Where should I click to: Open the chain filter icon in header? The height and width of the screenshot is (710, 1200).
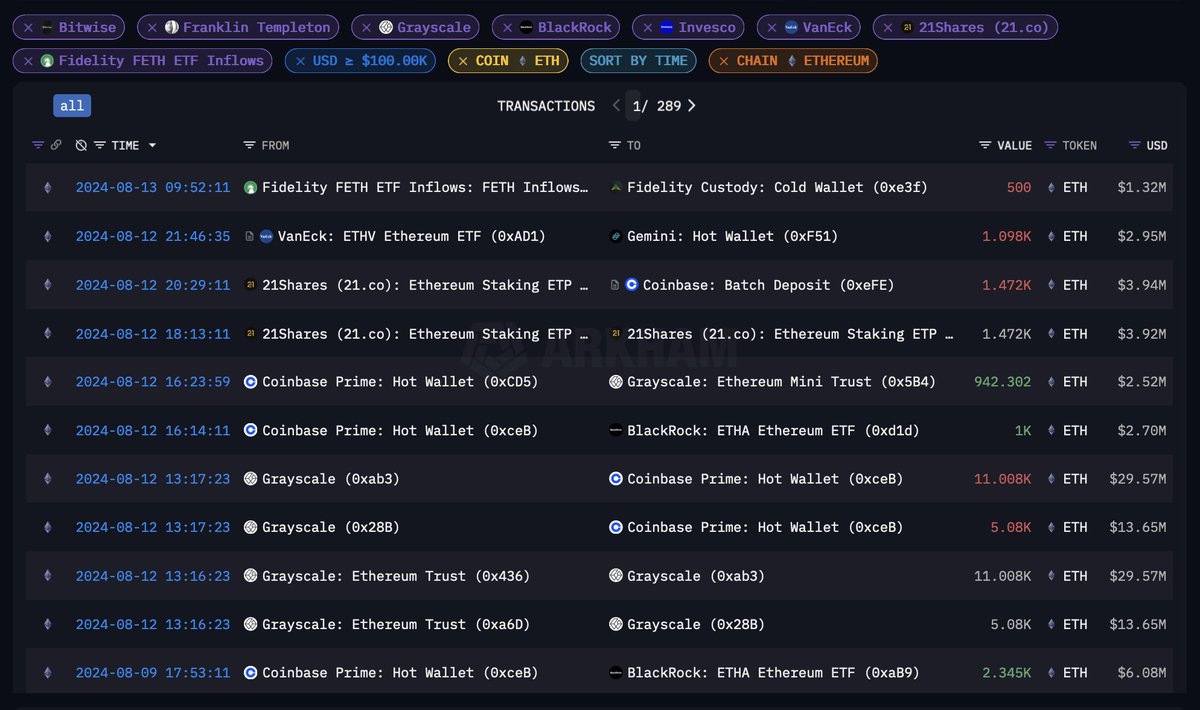tap(38, 146)
